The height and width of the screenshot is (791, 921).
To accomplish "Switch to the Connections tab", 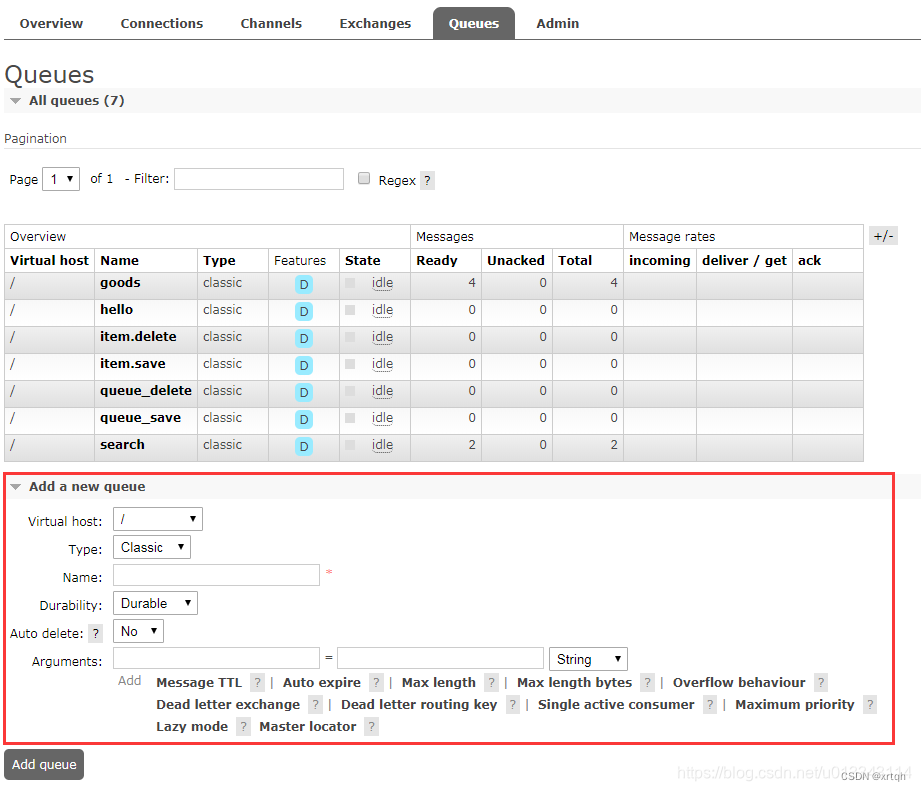I will pyautogui.click(x=162, y=23).
